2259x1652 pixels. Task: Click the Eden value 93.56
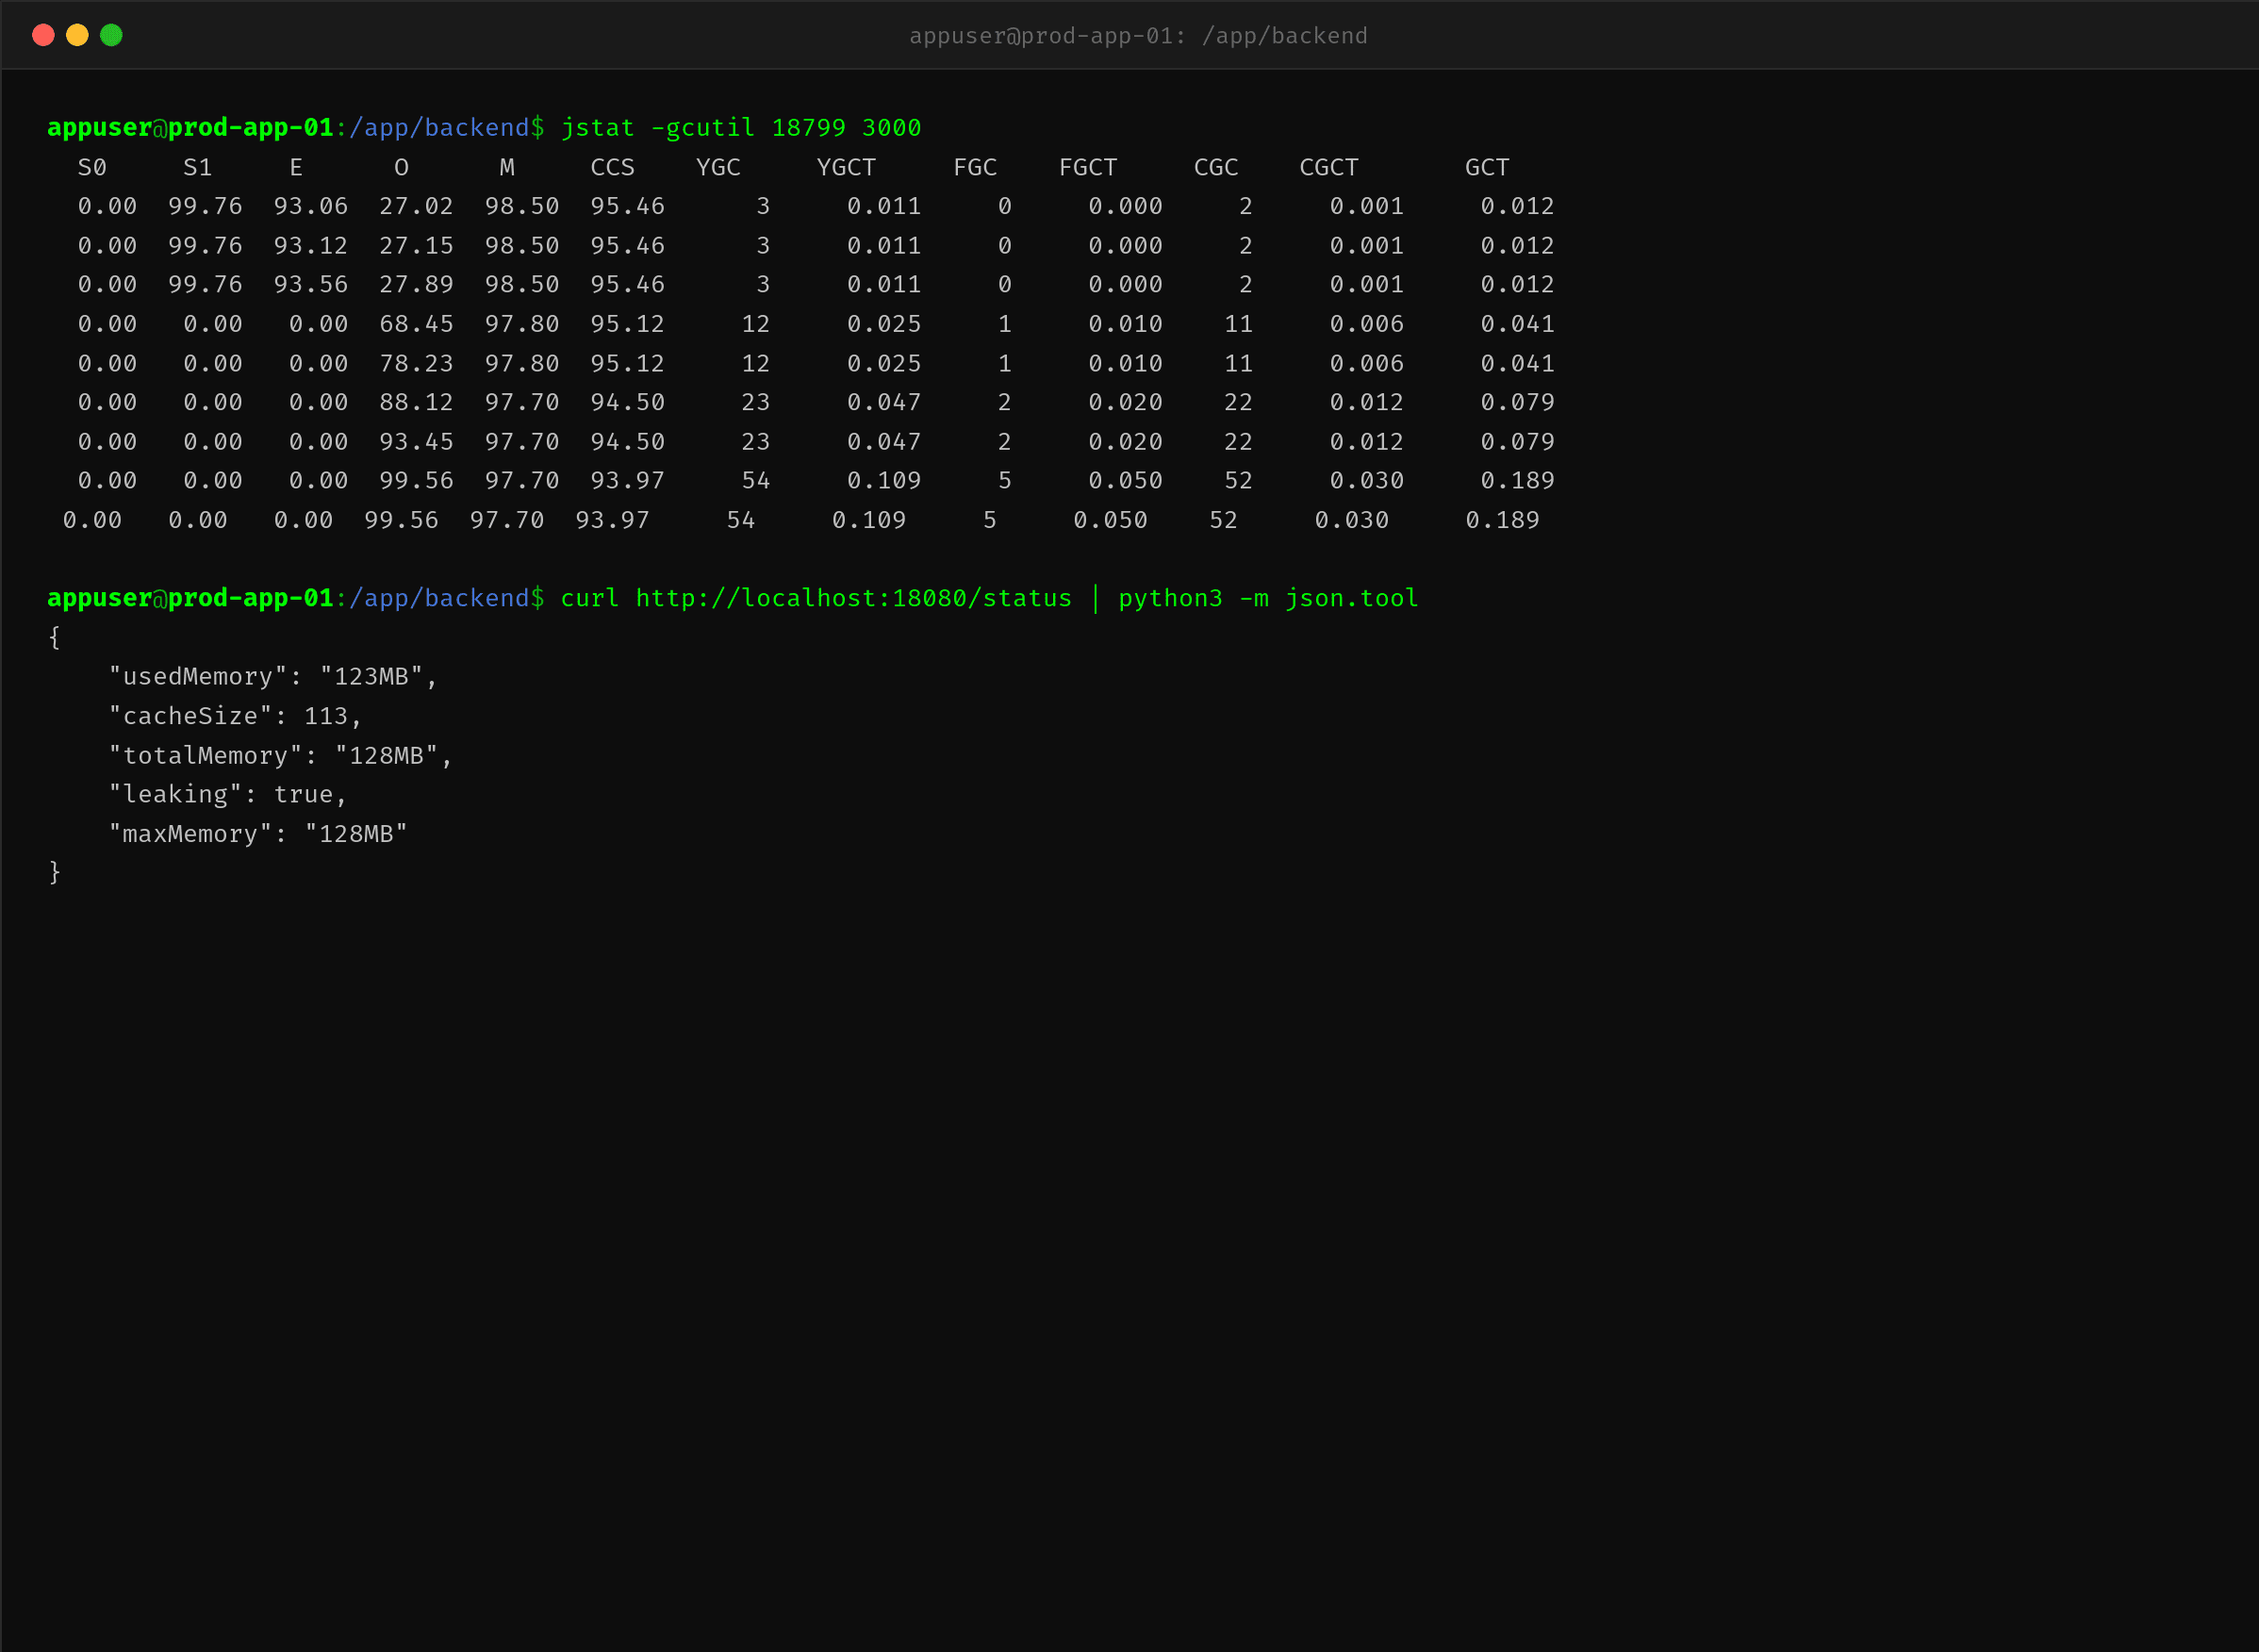coord(311,285)
